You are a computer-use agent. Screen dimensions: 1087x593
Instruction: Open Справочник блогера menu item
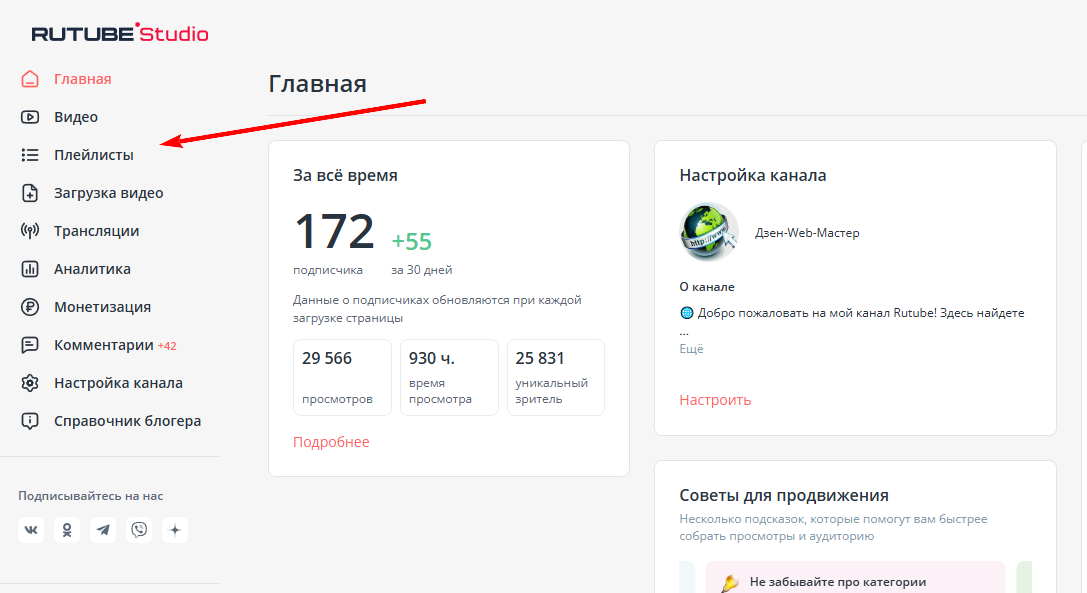pos(128,421)
